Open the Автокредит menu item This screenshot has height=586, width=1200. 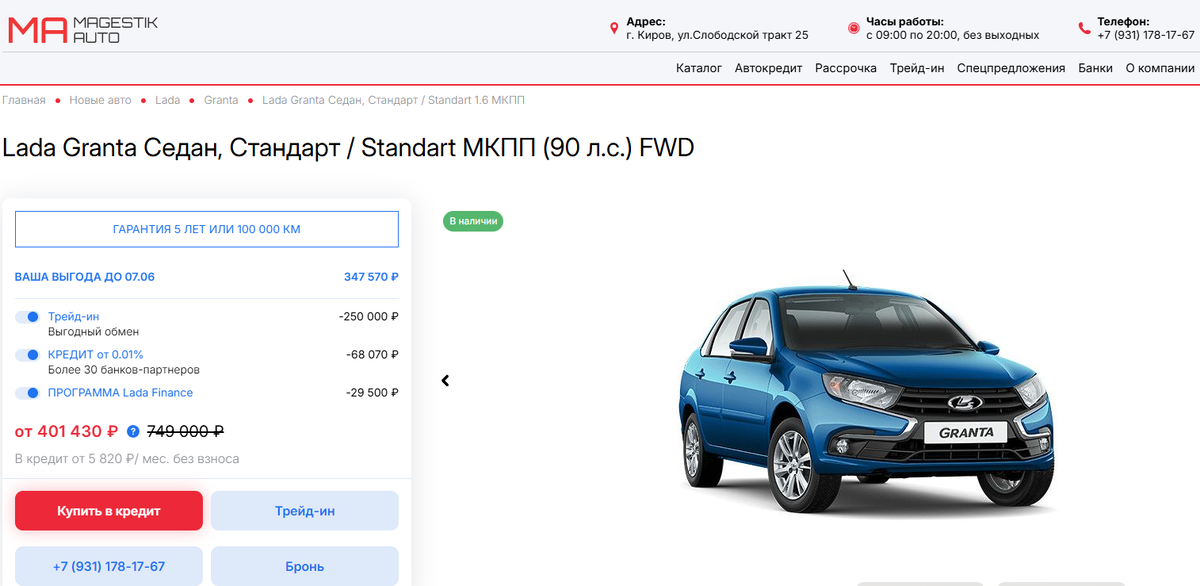point(768,68)
